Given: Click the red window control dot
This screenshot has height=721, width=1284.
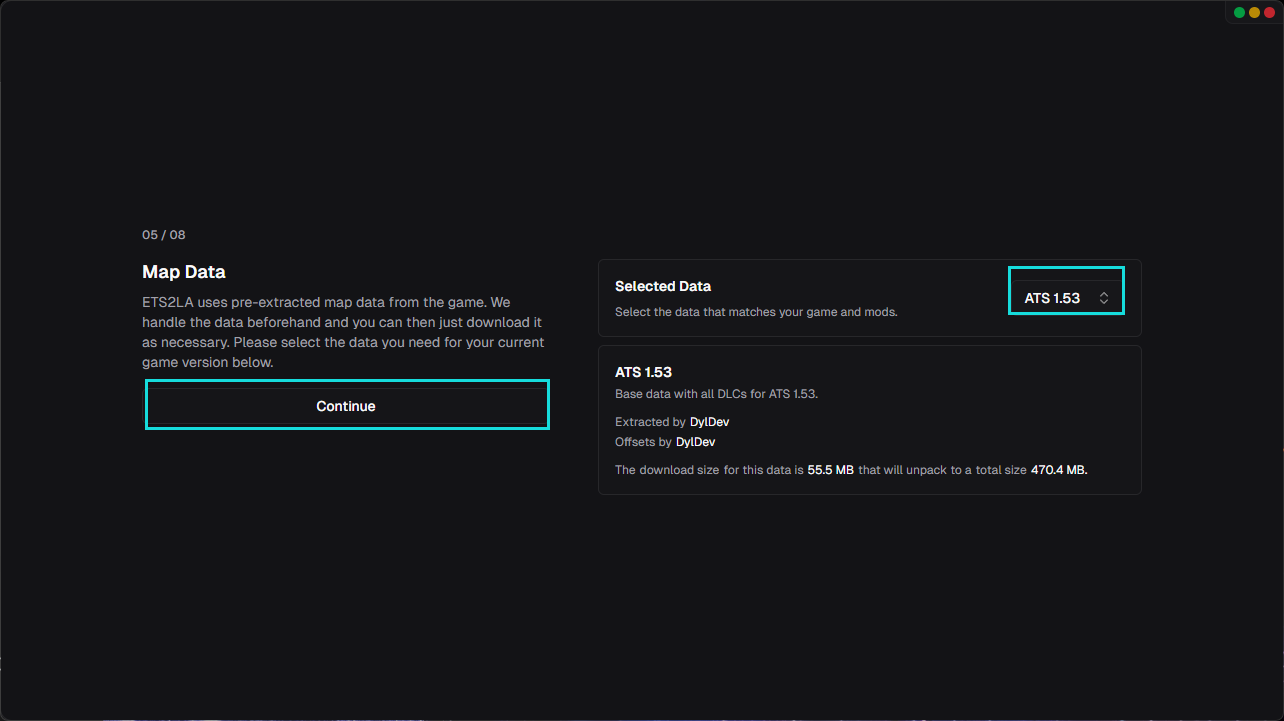Looking at the screenshot, I should 1269,13.
